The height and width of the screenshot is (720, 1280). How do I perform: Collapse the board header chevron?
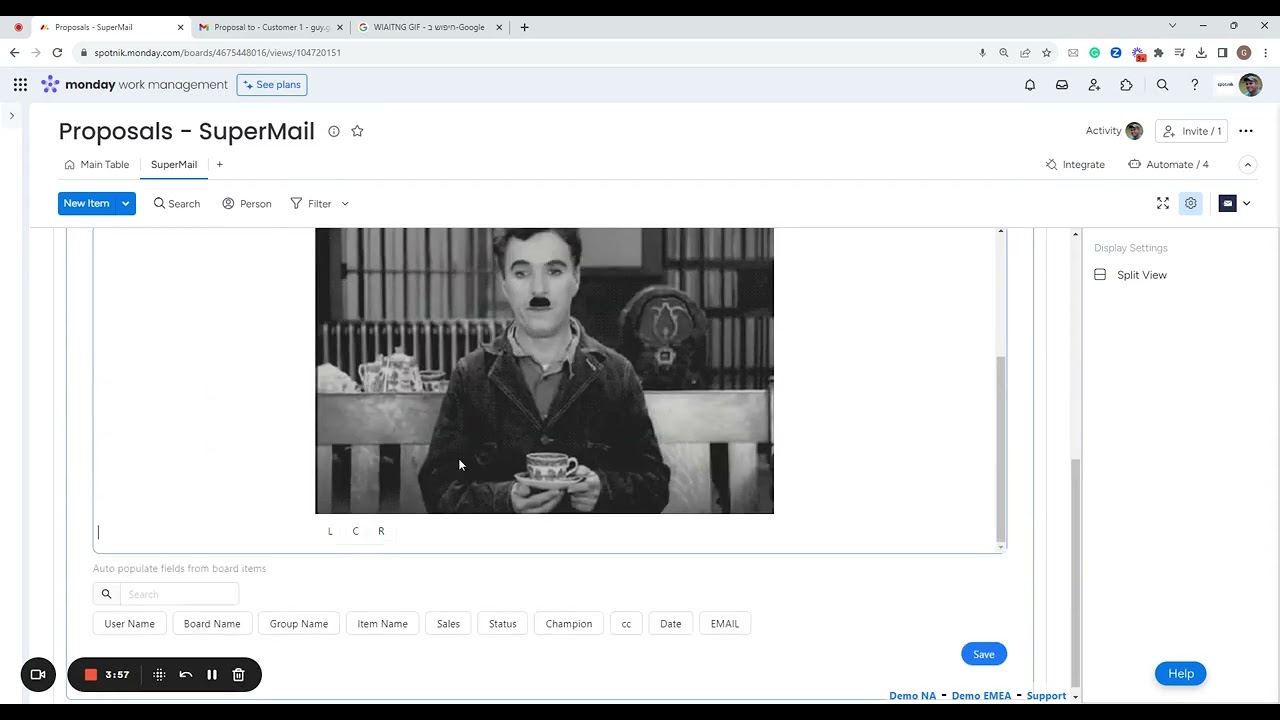tap(1248, 164)
